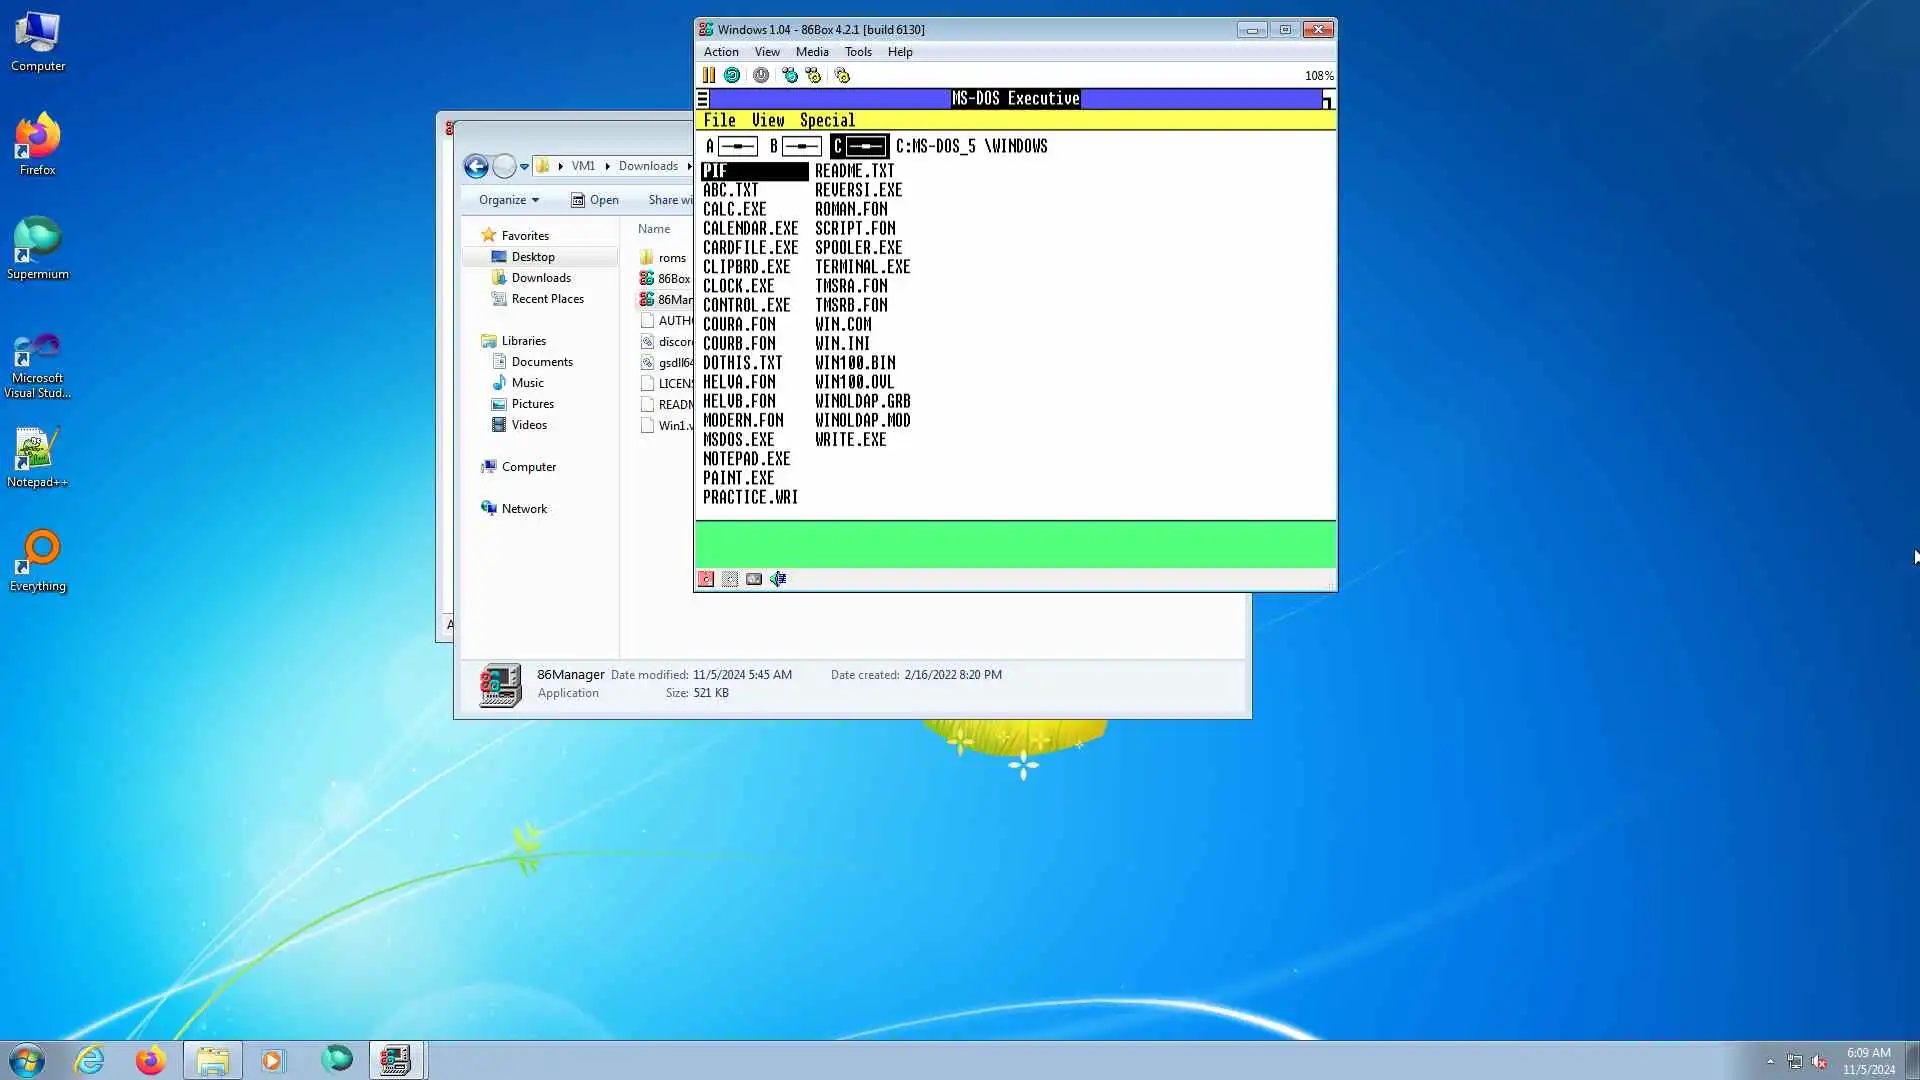Click the sound icon in 86Box status bar
1920x1080 pixels.
778,579
